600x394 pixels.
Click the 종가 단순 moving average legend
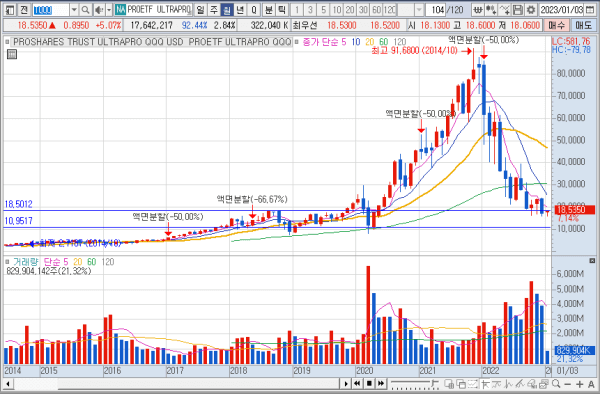pyautogui.click(x=321, y=42)
